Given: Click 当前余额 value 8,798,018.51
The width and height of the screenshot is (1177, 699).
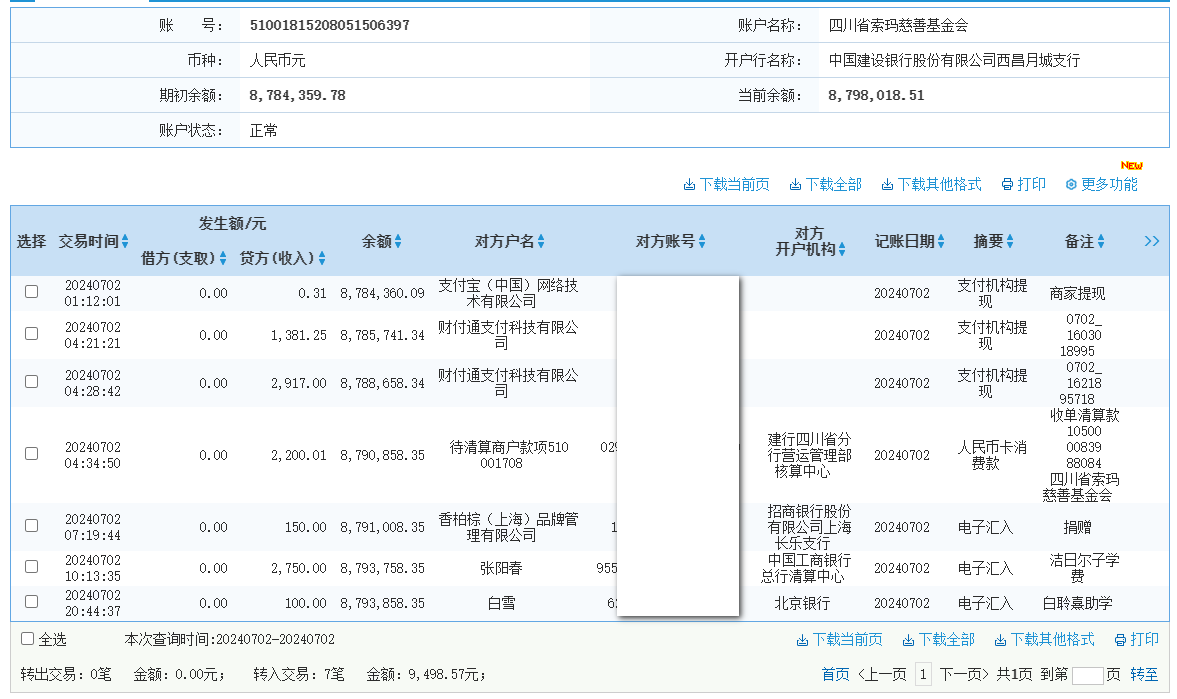Looking at the screenshot, I should coord(876,95).
